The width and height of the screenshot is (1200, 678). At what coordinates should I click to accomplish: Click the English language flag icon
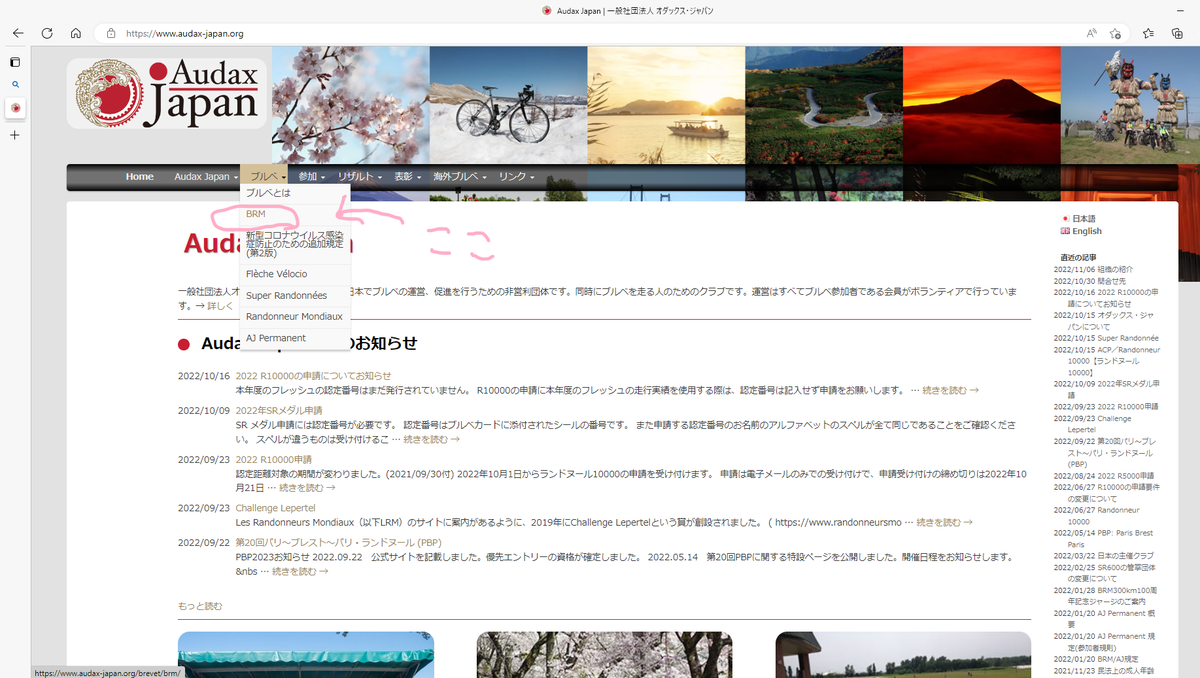click(x=1065, y=231)
